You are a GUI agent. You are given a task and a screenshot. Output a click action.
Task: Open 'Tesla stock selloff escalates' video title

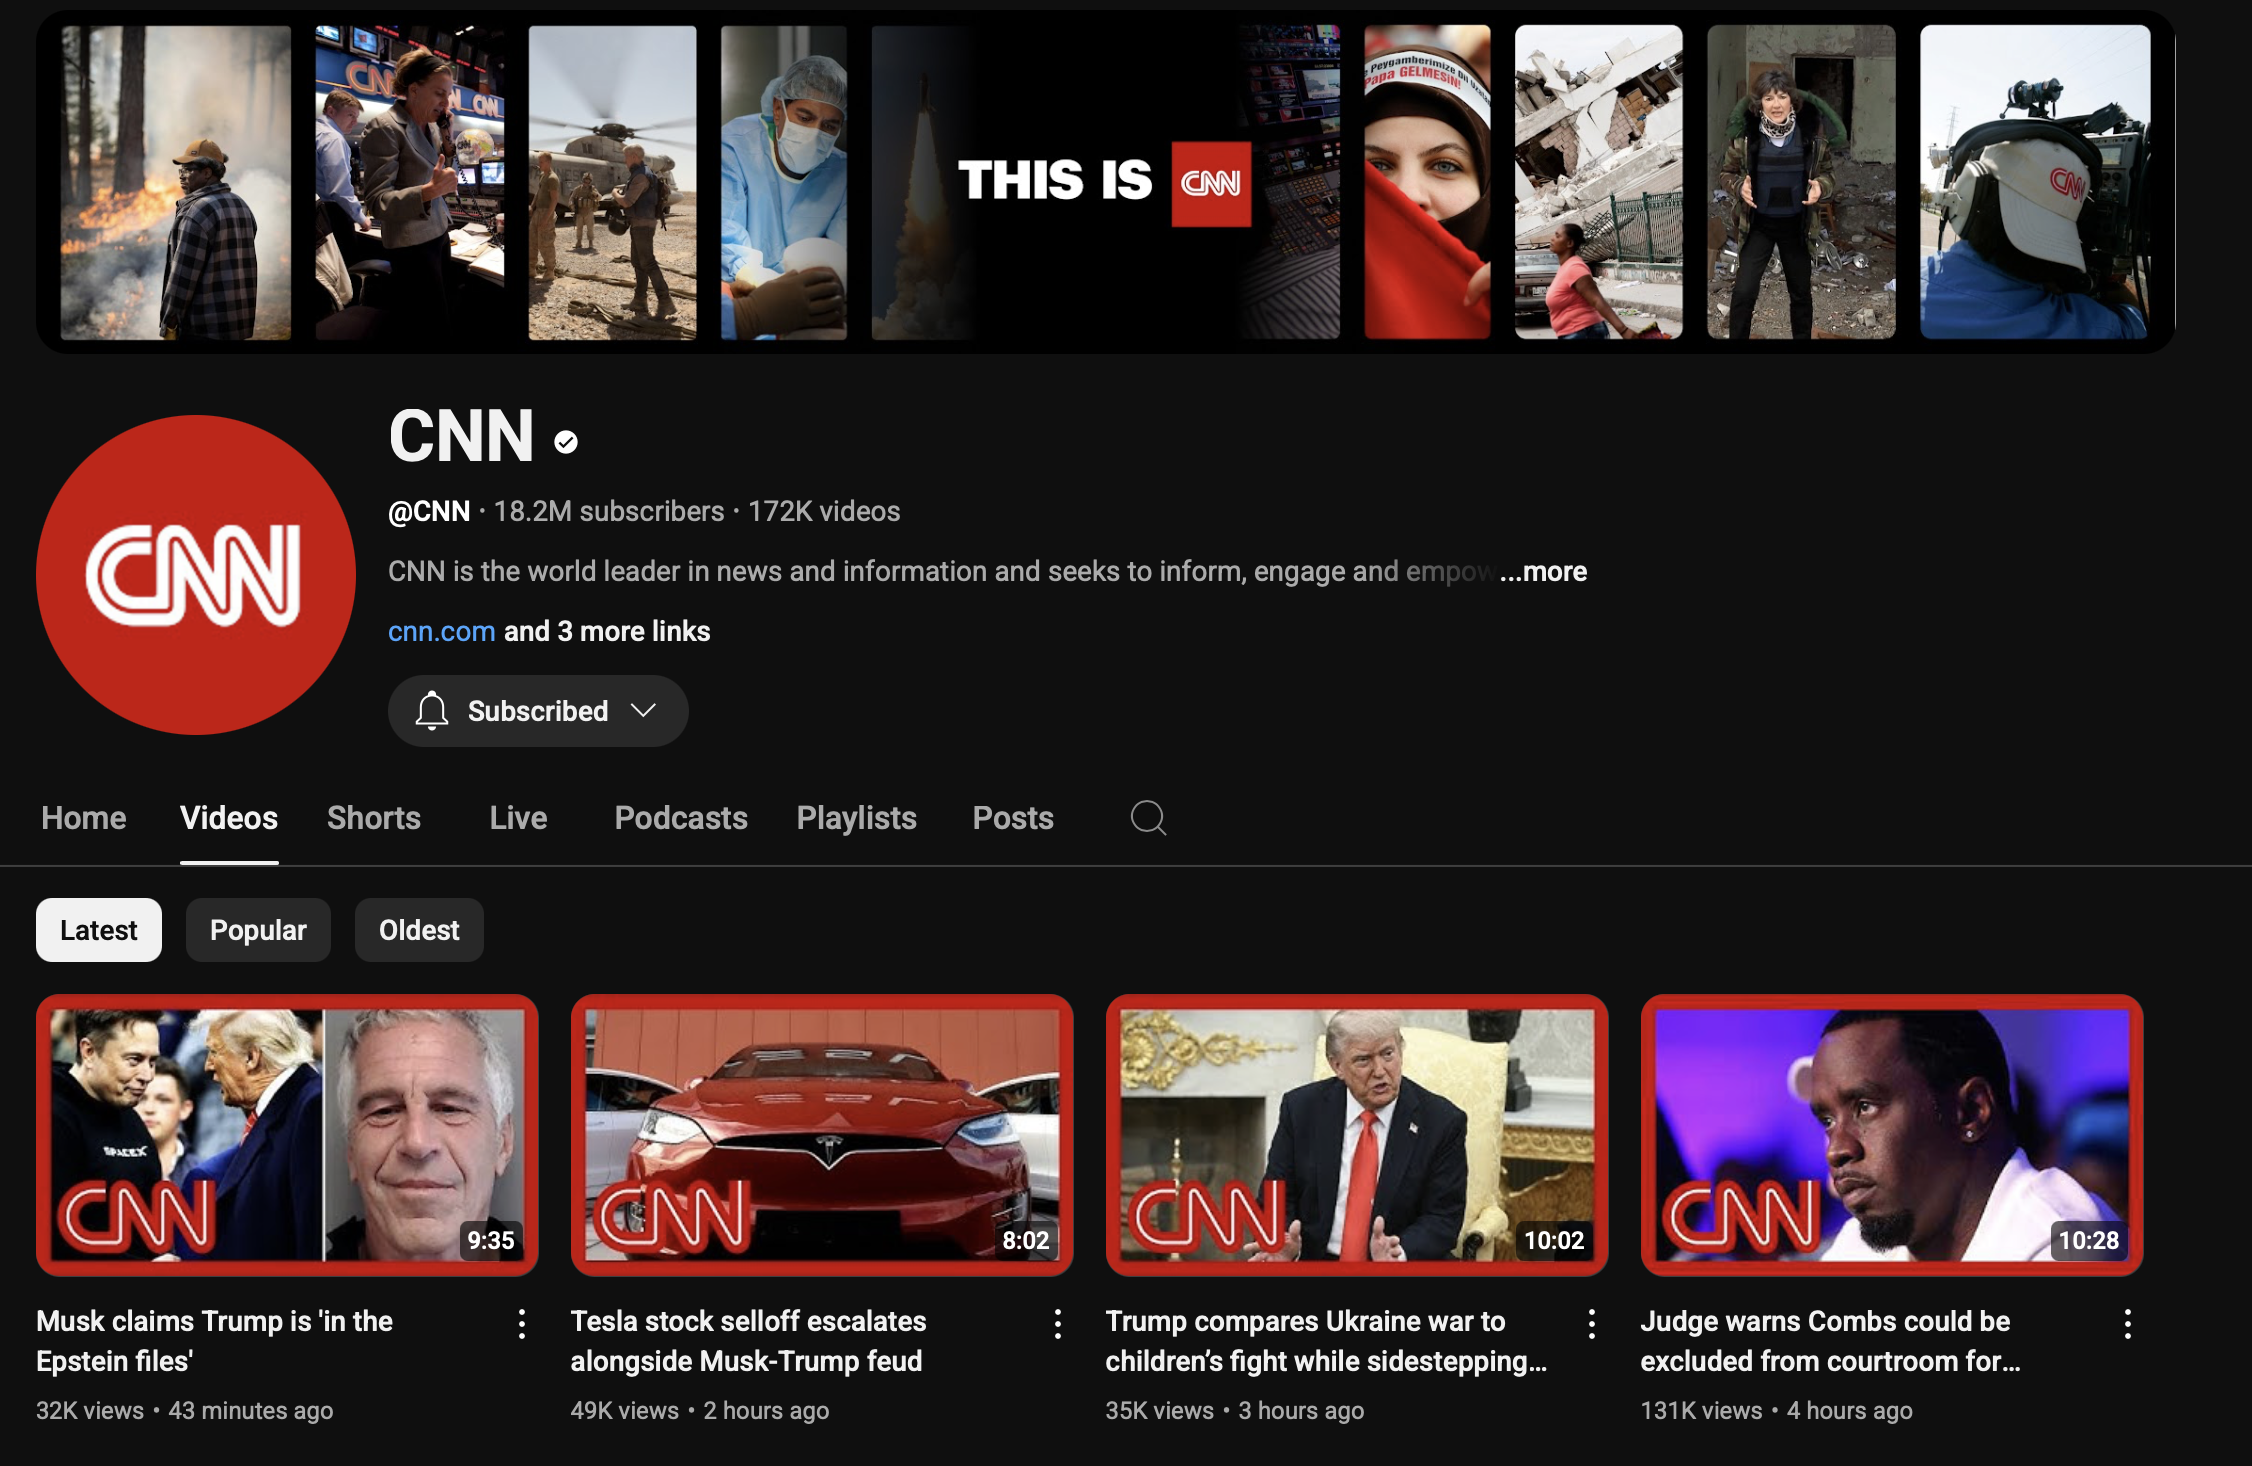[749, 1341]
